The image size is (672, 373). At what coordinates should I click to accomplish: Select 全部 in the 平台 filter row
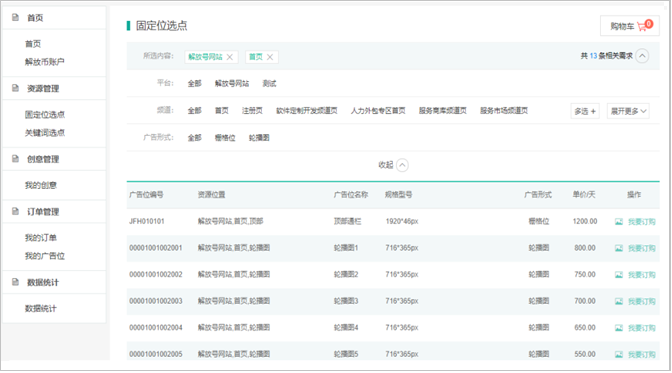pyautogui.click(x=195, y=84)
